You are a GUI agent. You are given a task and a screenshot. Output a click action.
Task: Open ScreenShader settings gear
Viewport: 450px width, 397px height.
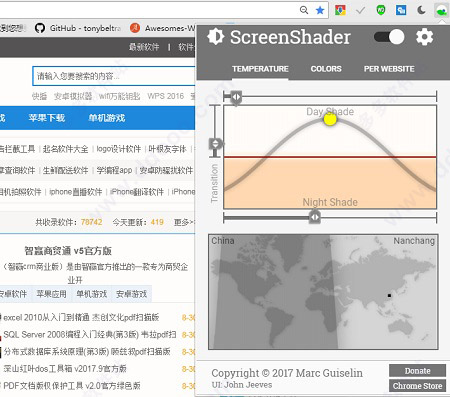pyautogui.click(x=424, y=37)
